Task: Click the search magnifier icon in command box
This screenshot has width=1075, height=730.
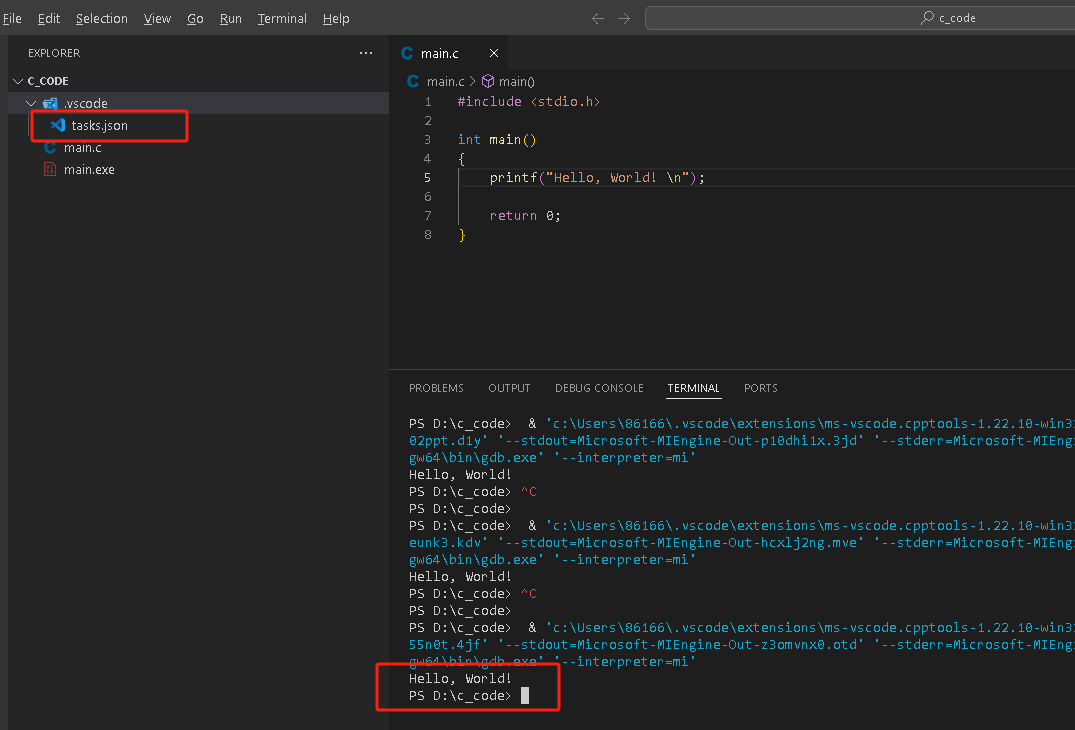Action: pos(927,18)
